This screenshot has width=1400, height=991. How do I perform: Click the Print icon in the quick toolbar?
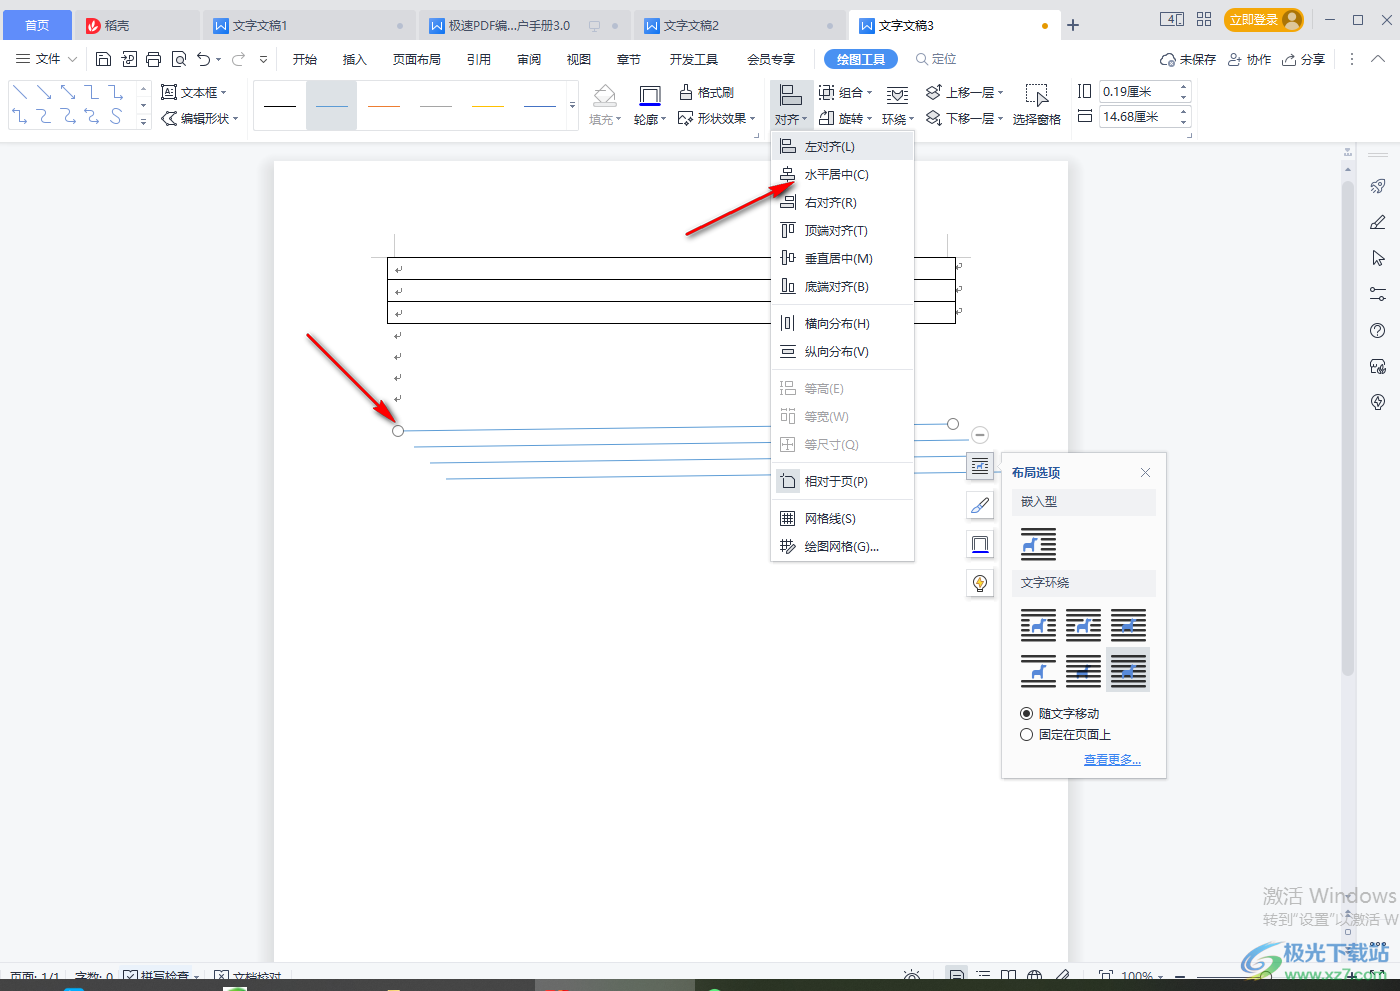(x=153, y=59)
